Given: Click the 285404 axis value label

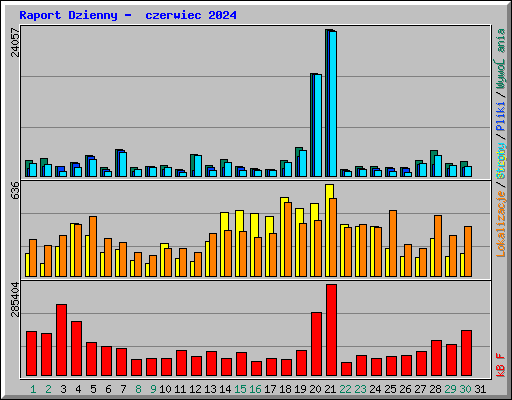Looking at the screenshot, I should [x=15, y=299].
